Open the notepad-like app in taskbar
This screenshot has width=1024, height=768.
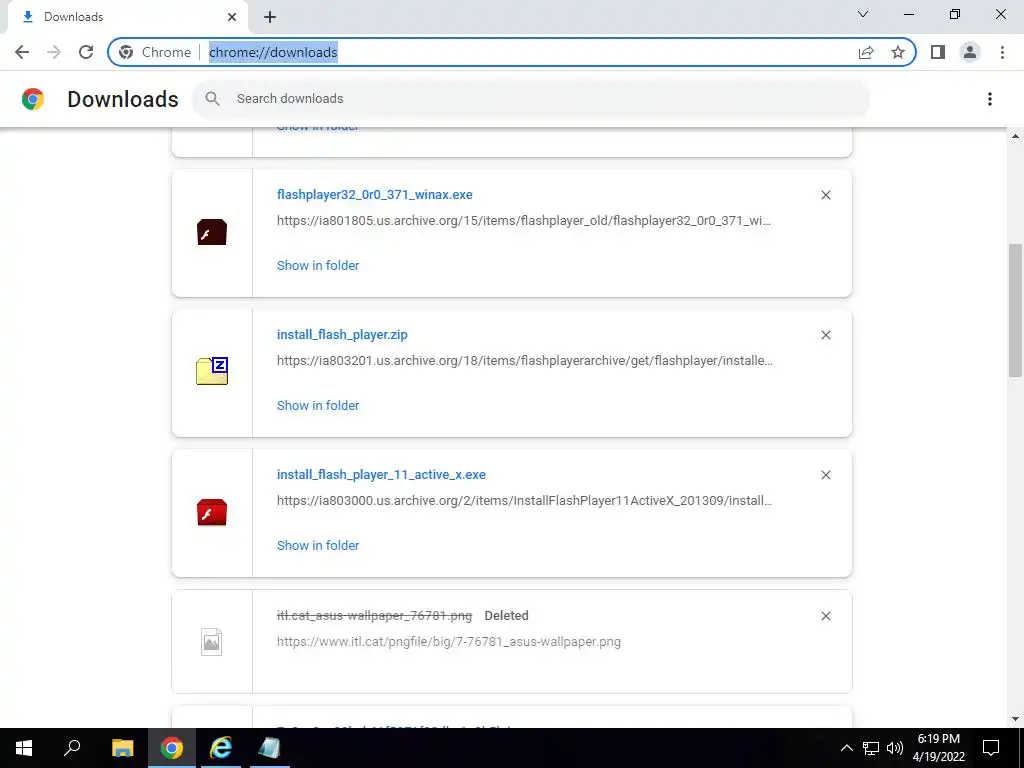click(x=269, y=748)
